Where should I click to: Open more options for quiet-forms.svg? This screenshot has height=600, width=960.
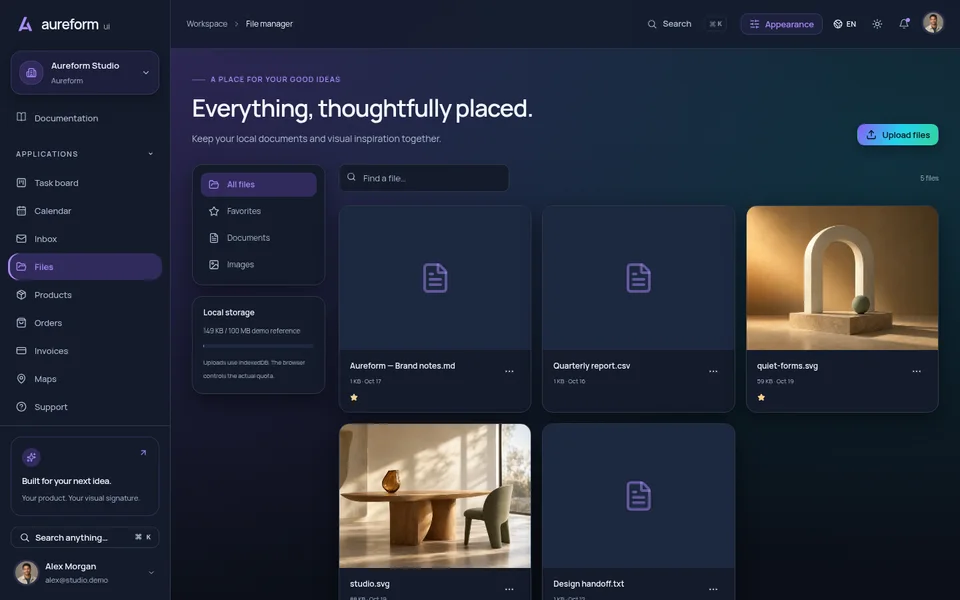[x=917, y=371]
